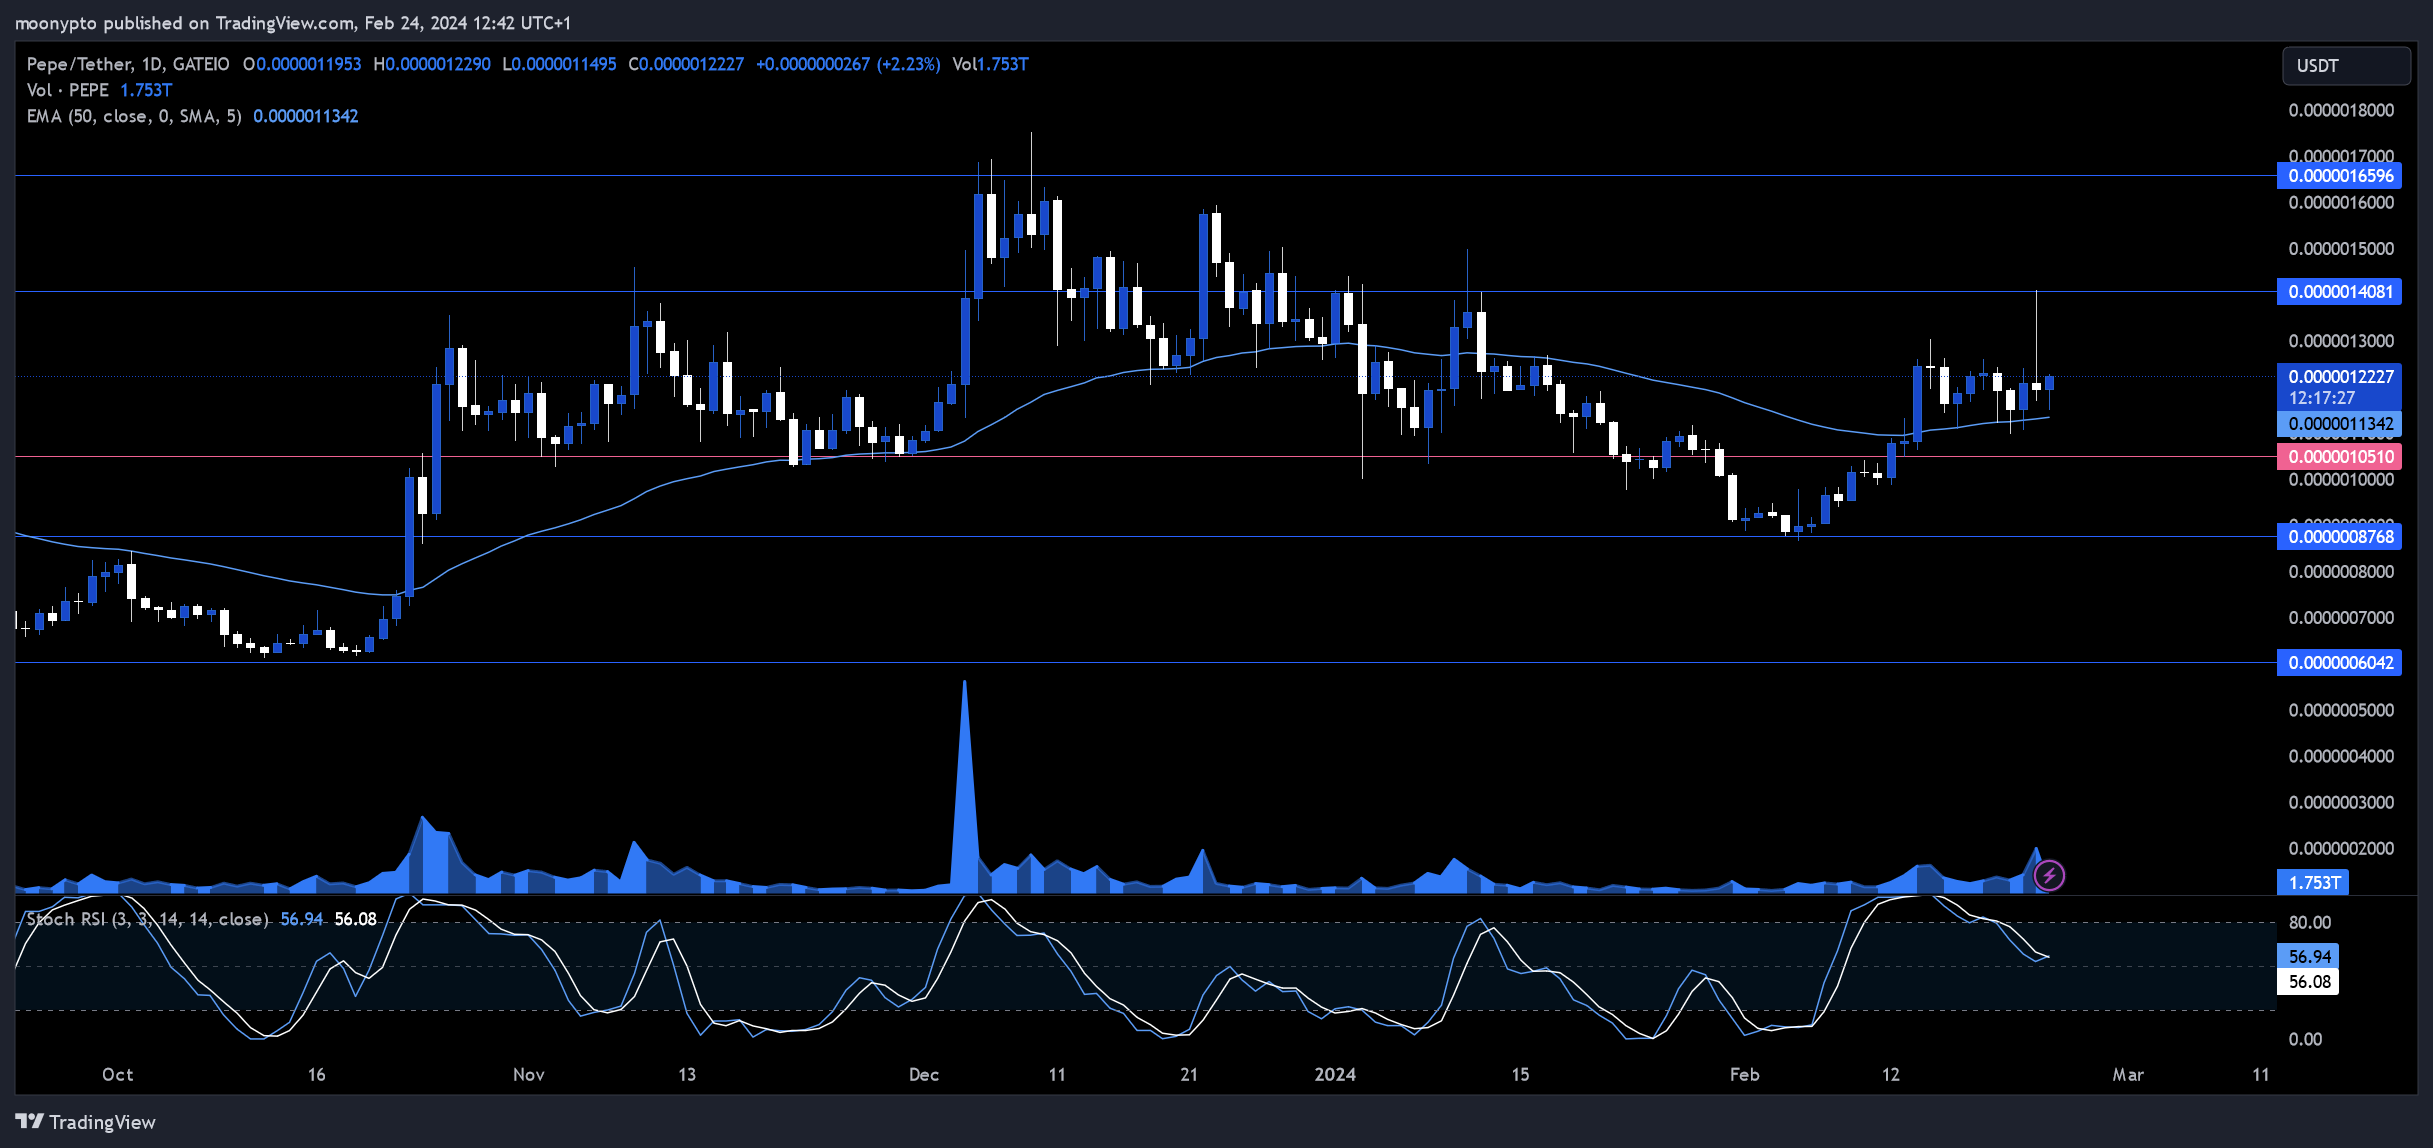Click the 0.0000014081 price line label

(x=2340, y=292)
